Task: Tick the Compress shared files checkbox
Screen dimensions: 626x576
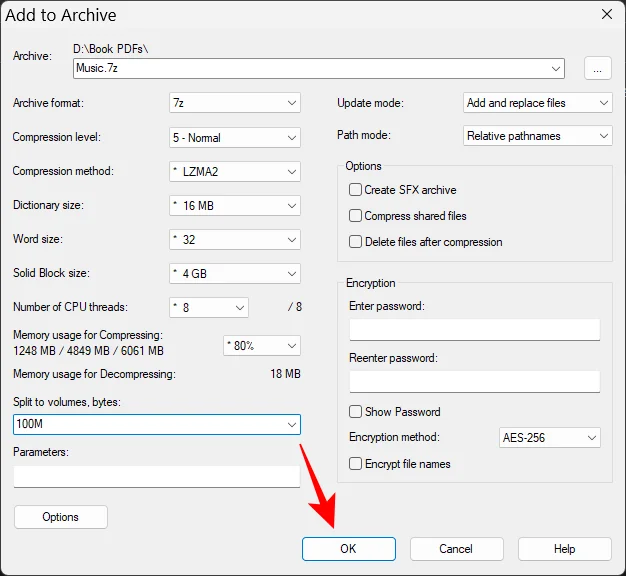Action: 355,216
